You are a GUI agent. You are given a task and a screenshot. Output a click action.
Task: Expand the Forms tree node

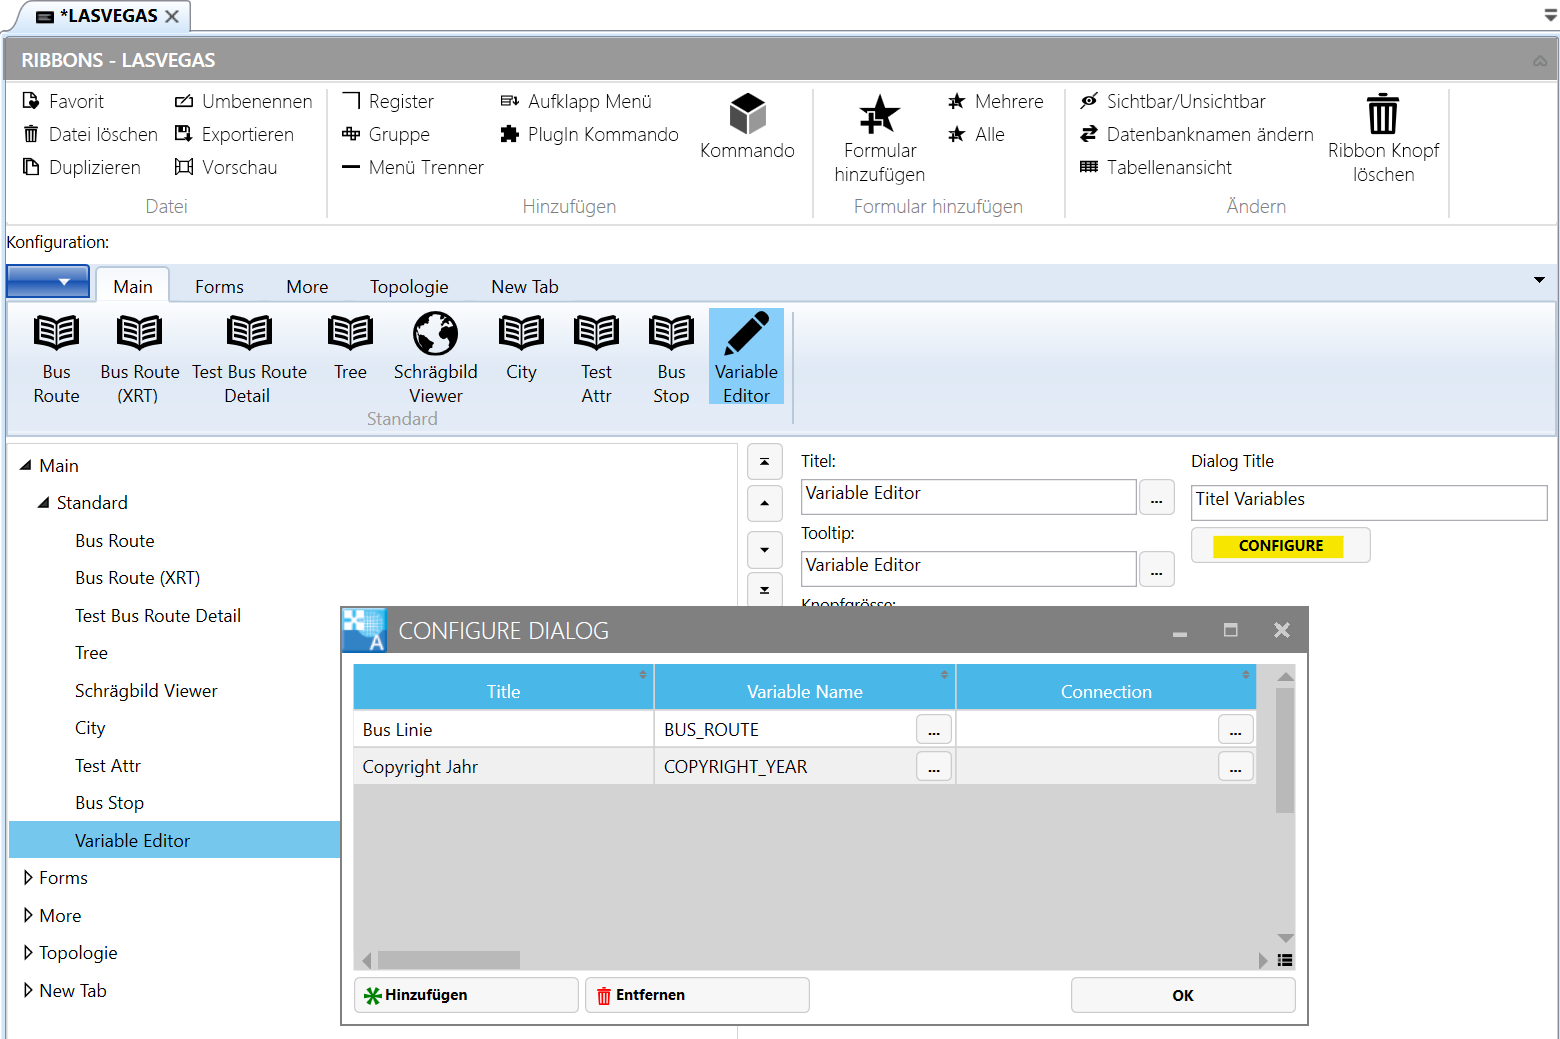[28, 877]
